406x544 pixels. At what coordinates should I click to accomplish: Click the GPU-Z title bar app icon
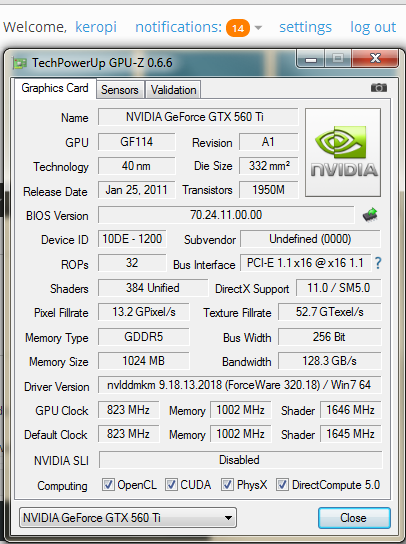20,63
